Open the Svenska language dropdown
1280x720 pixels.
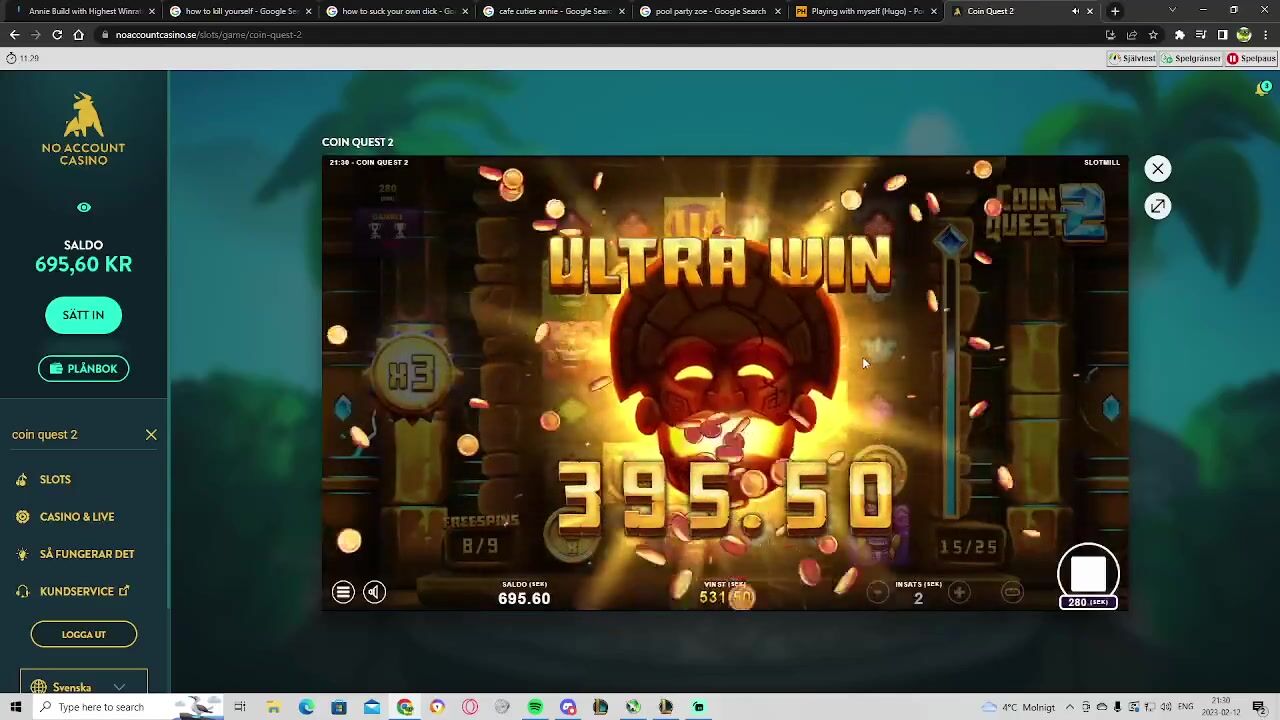(x=84, y=687)
